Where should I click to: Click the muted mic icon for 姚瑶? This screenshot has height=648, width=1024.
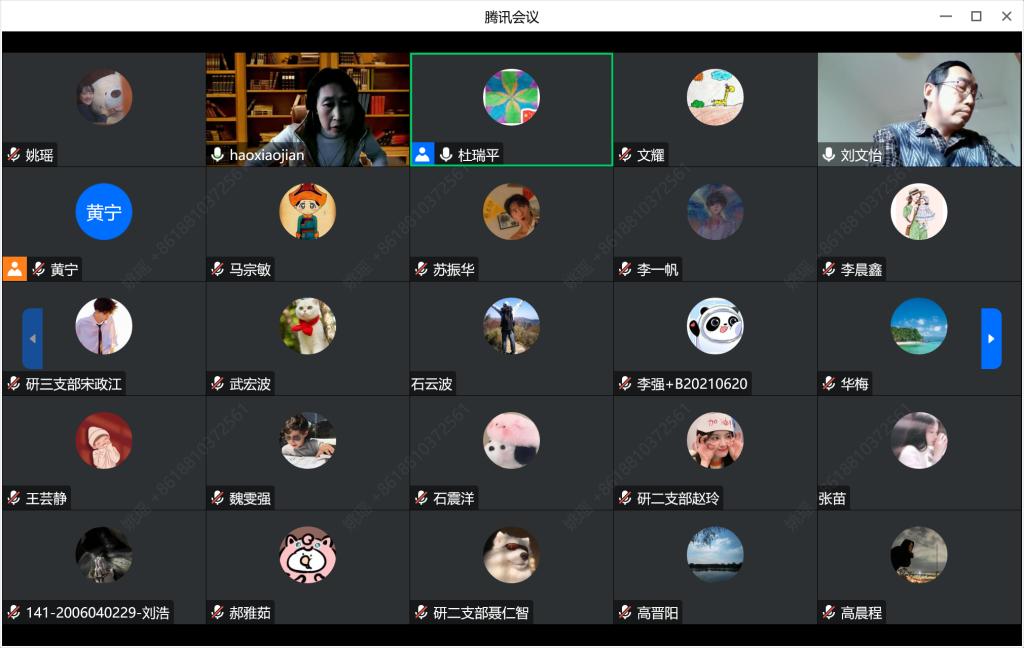coord(14,155)
